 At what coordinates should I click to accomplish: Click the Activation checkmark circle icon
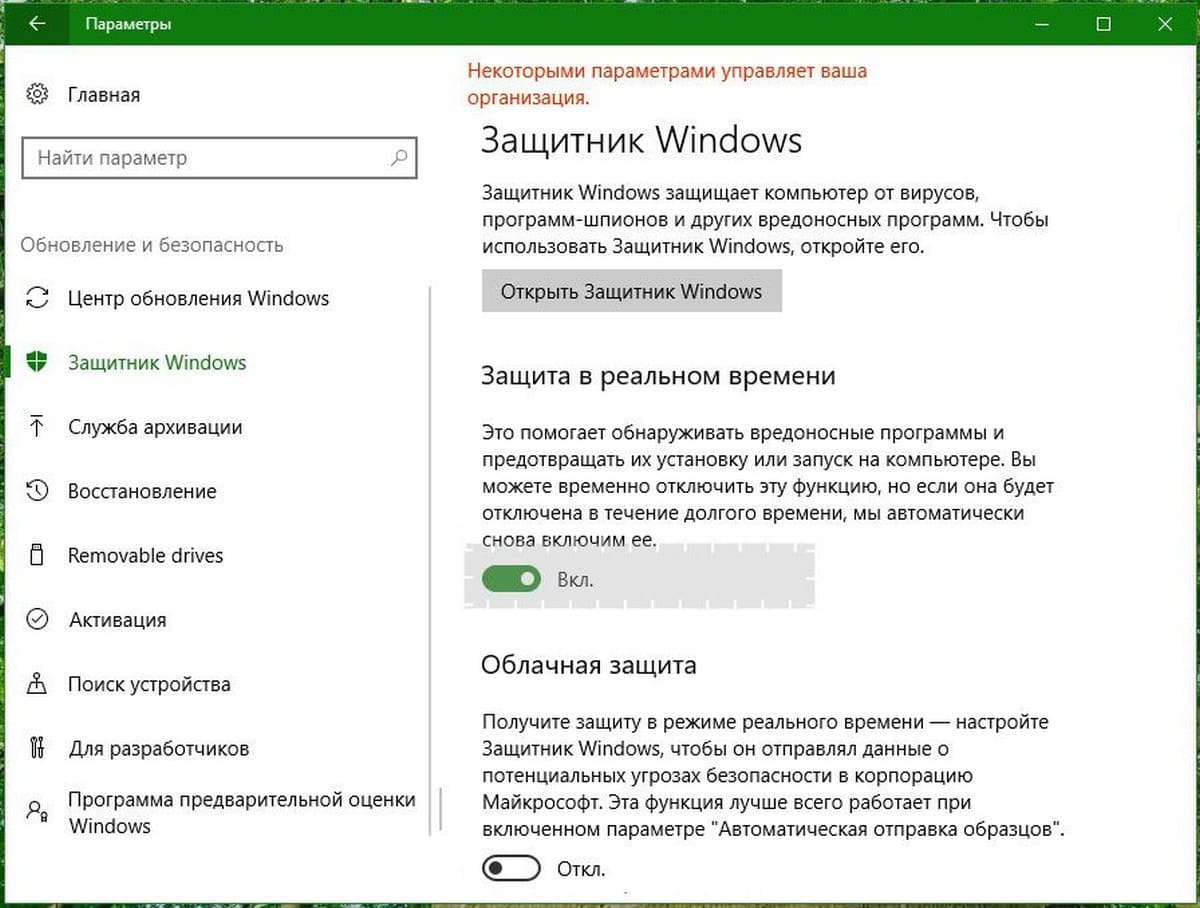(x=37, y=619)
